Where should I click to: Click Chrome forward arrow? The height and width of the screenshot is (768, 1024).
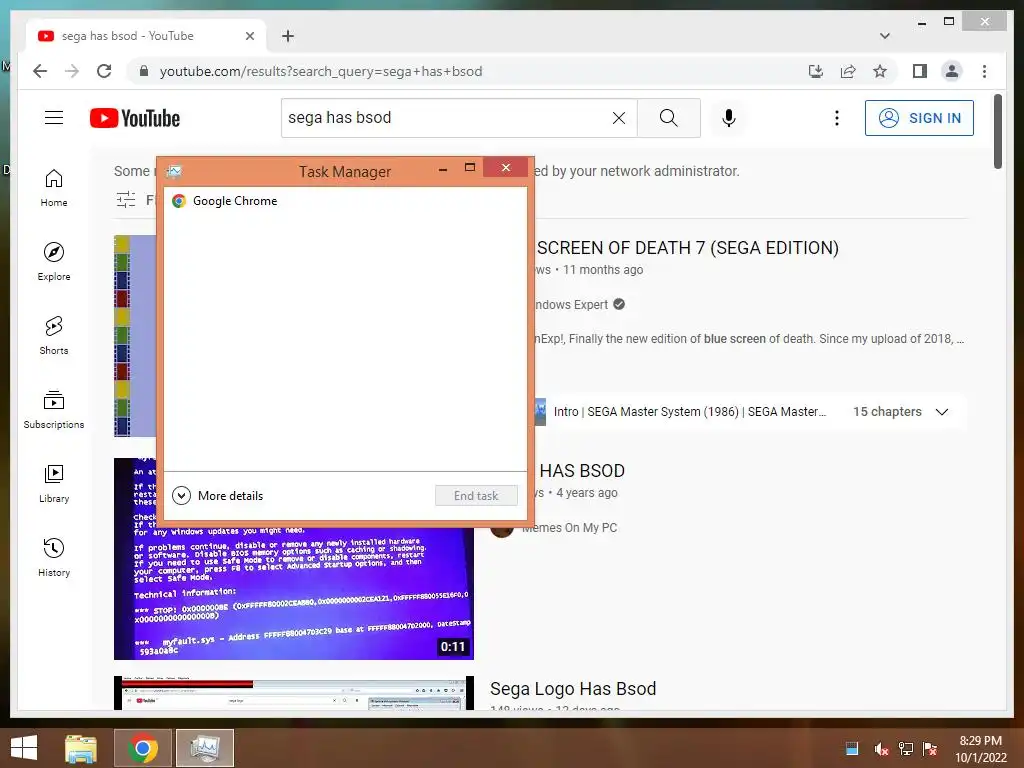click(x=72, y=71)
